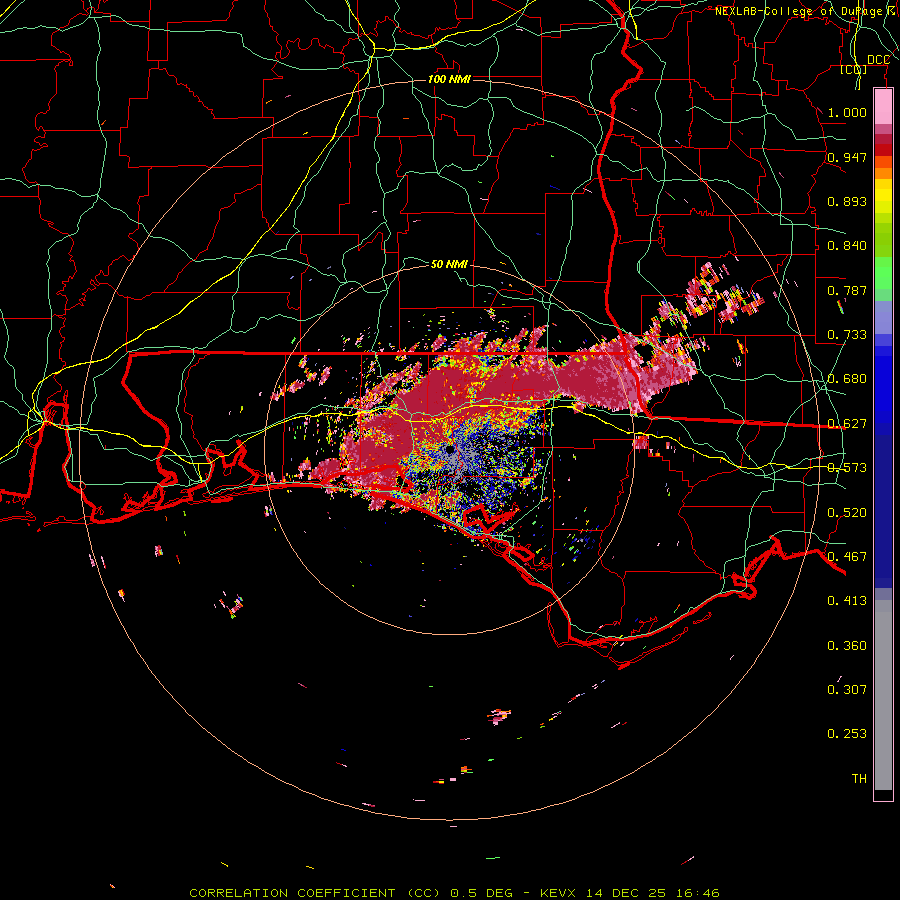Click the TH threshold label on the scale
900x900 pixels.
[x=859, y=779]
